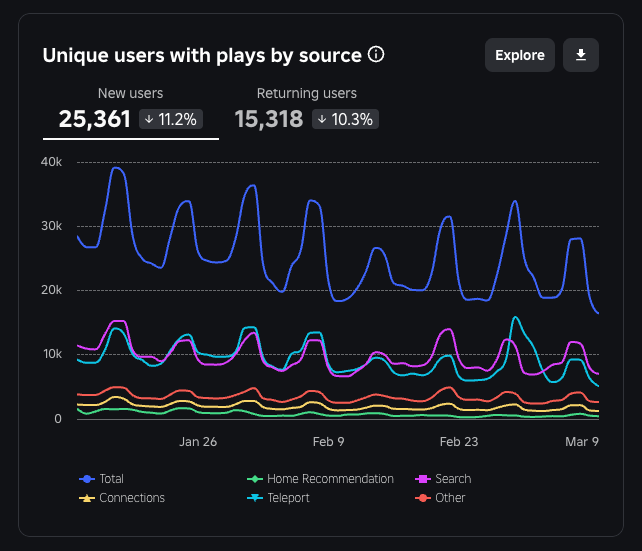Toggle Teleport series in legend
Viewport: 642px width, 551px height.
pos(278,498)
